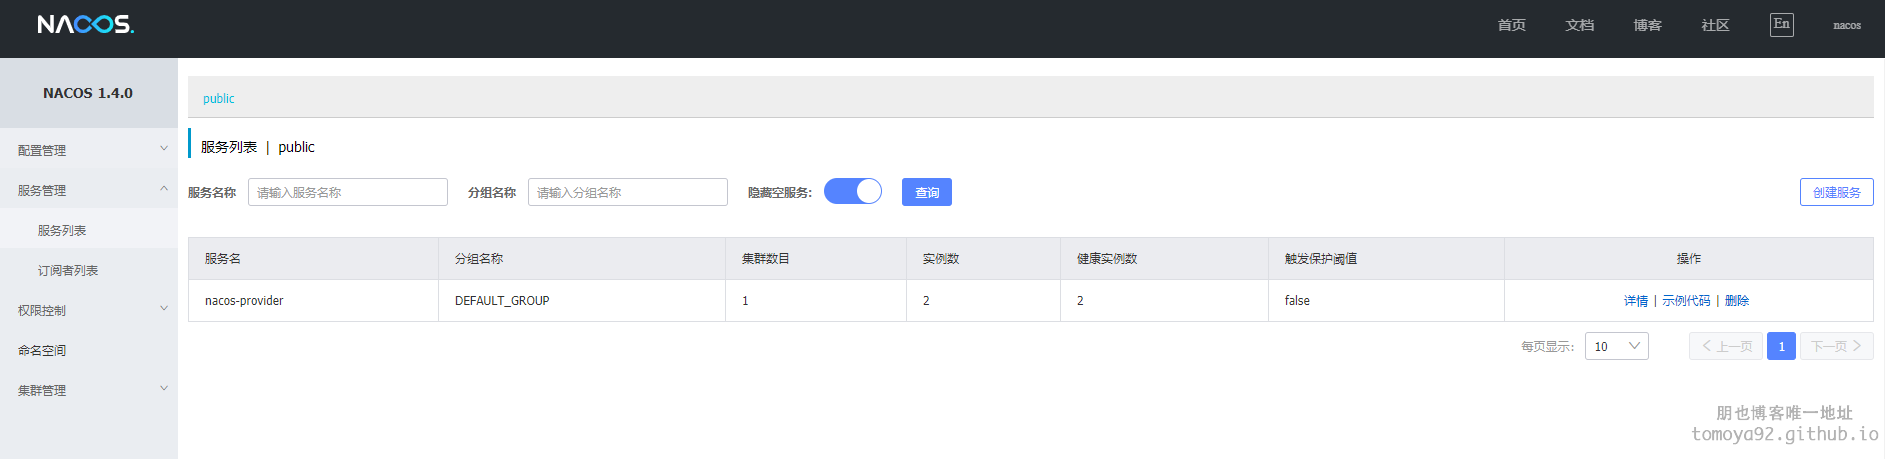The image size is (1885, 459).
Task: Expand the 权限控制 menu chevron
Action: (x=164, y=308)
